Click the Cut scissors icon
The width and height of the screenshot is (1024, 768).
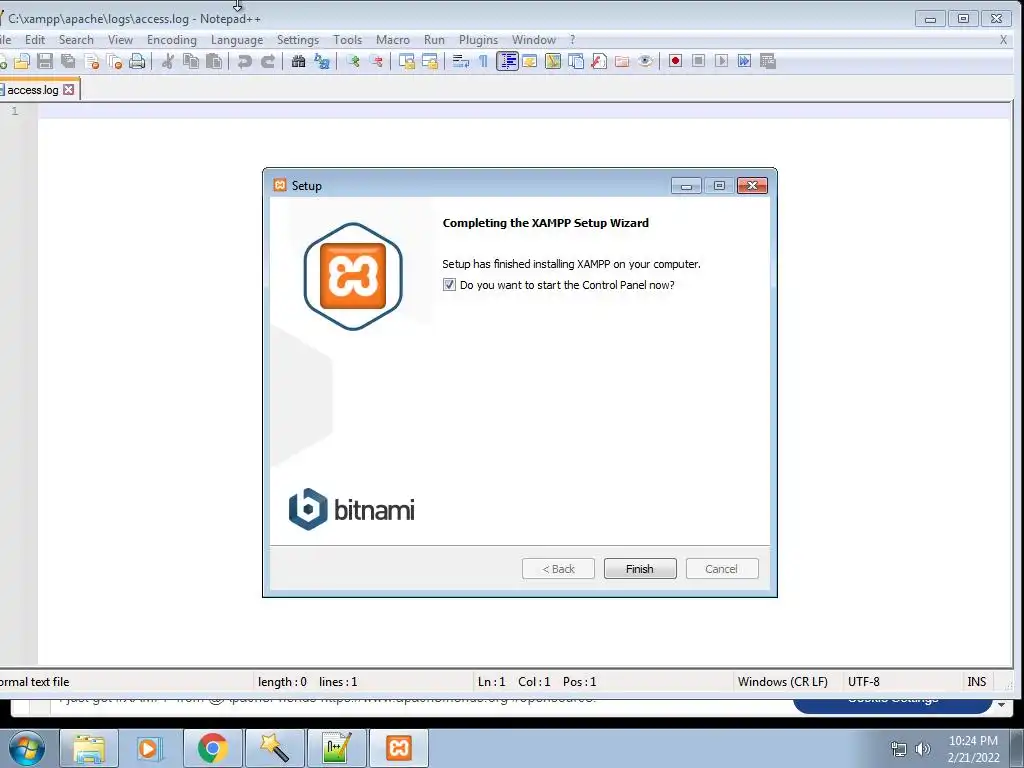(168, 61)
